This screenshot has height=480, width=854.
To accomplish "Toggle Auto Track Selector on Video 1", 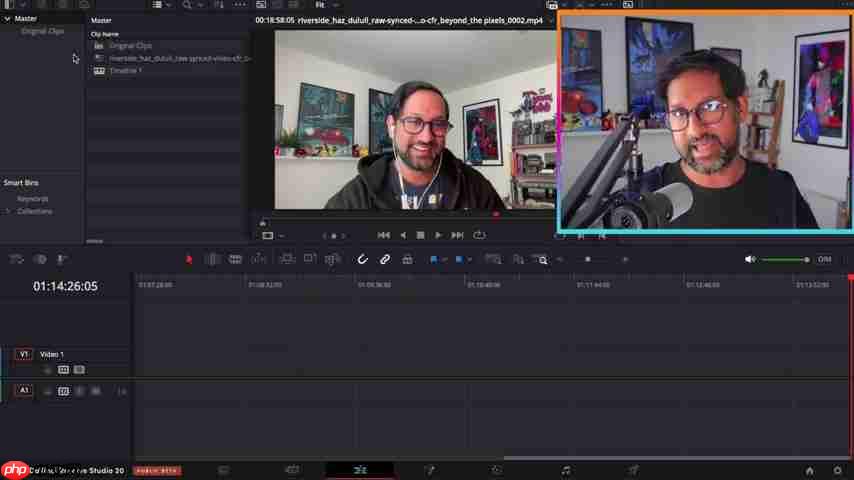I will 63,370.
